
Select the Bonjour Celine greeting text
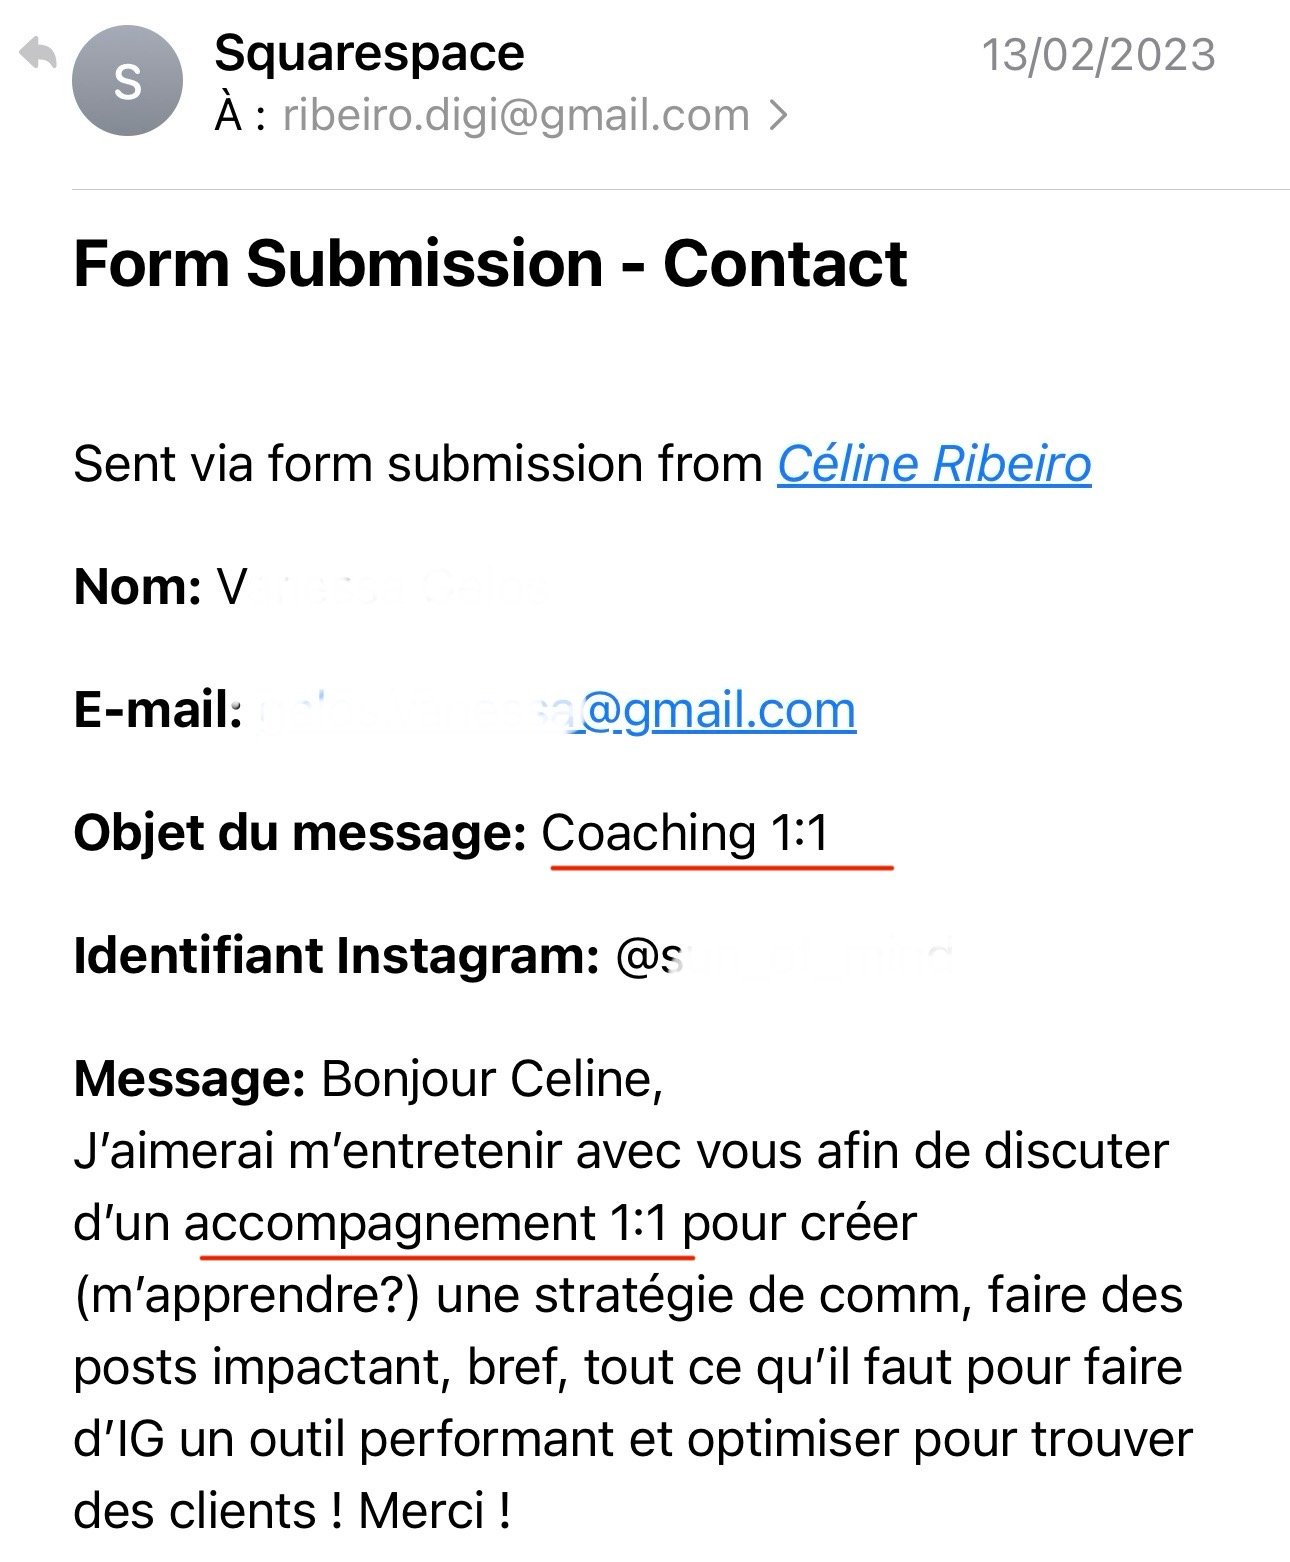click(x=492, y=1080)
